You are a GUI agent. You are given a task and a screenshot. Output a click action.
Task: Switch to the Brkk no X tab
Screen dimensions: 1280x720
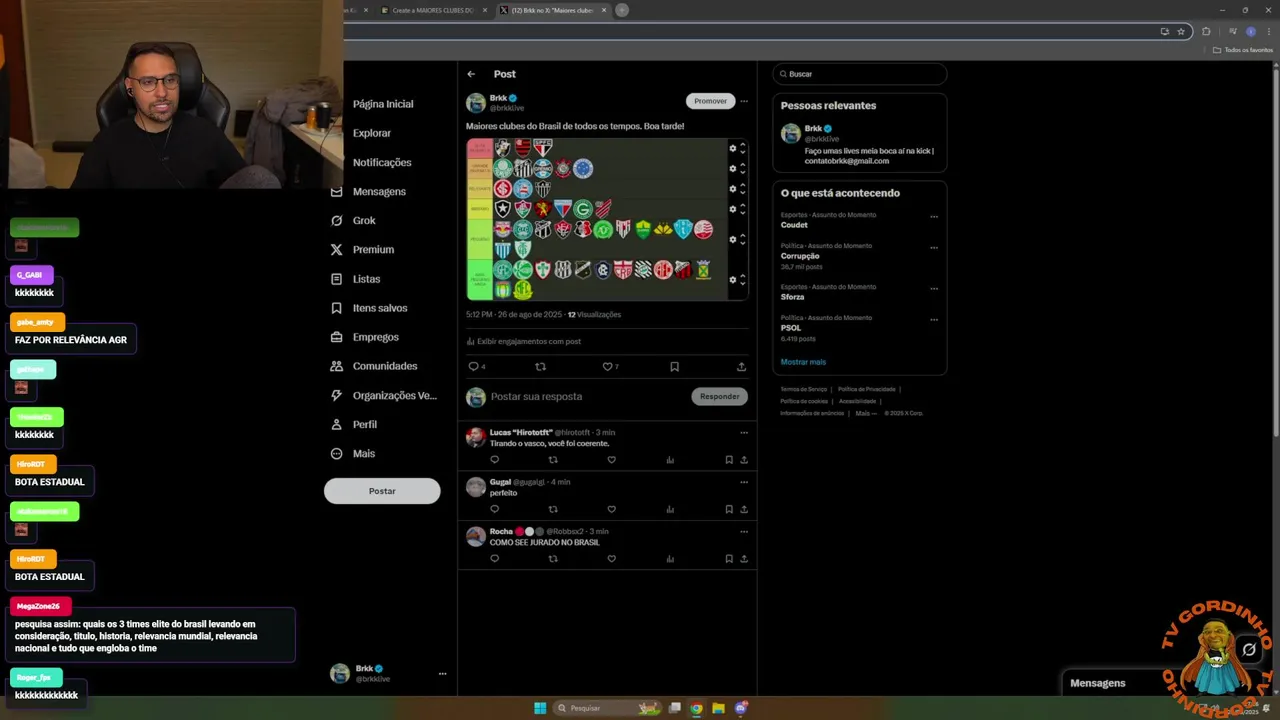tap(552, 10)
